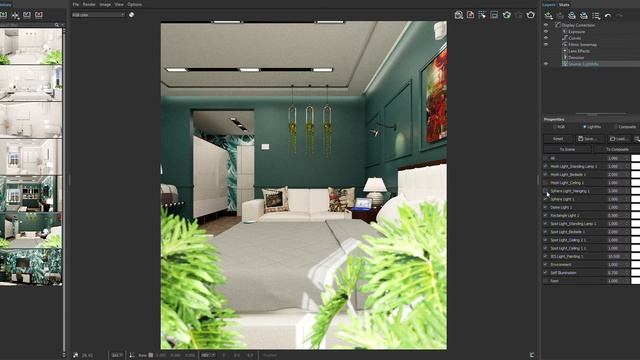Click the create layer icon in Layers panel
640x360 pixels.
coord(549,16)
